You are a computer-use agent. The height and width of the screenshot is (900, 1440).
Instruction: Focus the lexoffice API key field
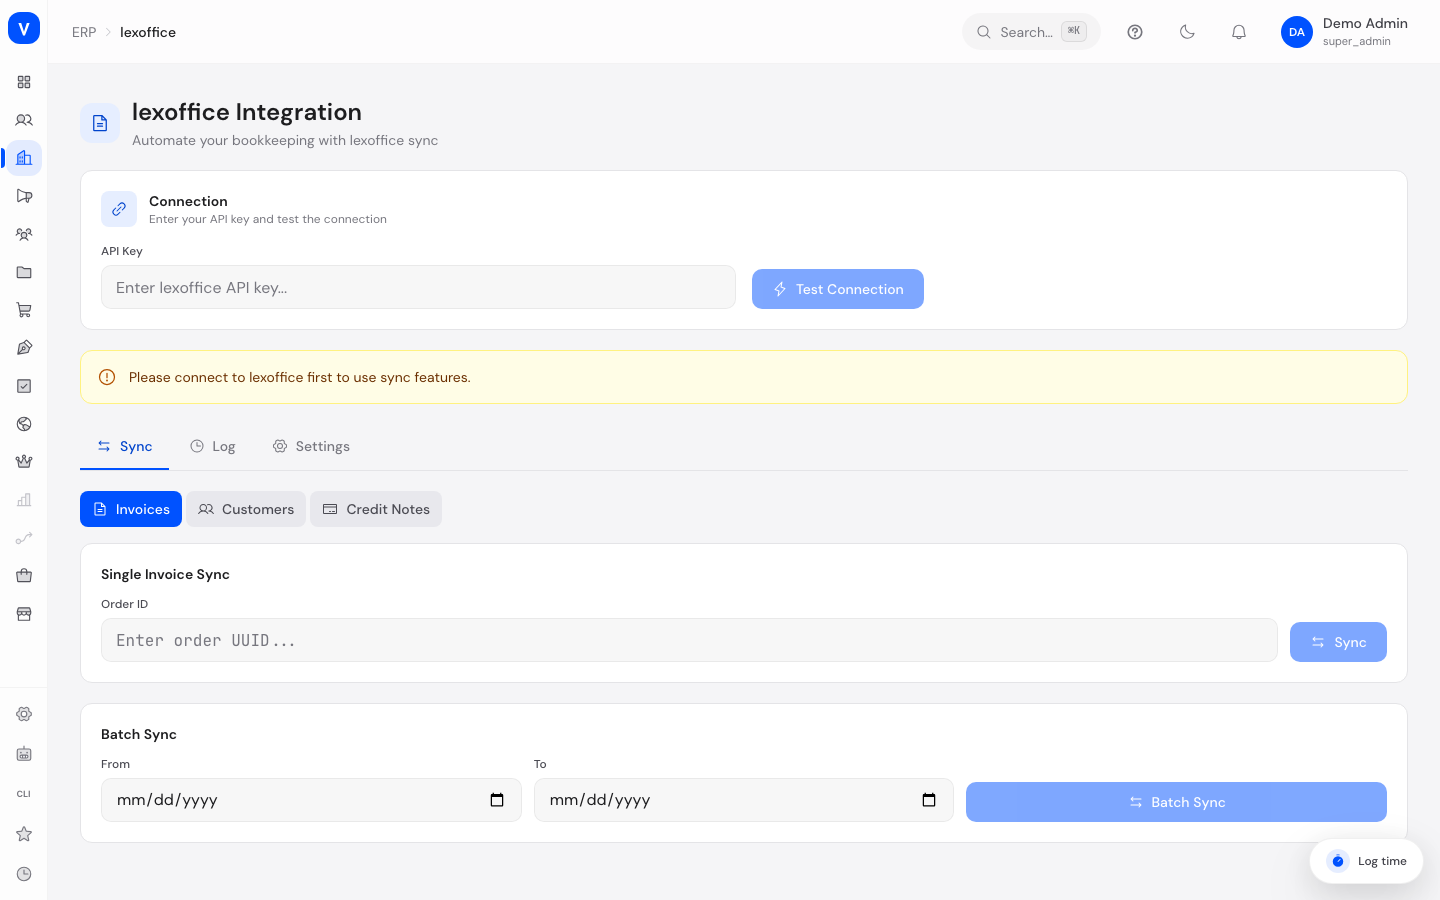418,287
